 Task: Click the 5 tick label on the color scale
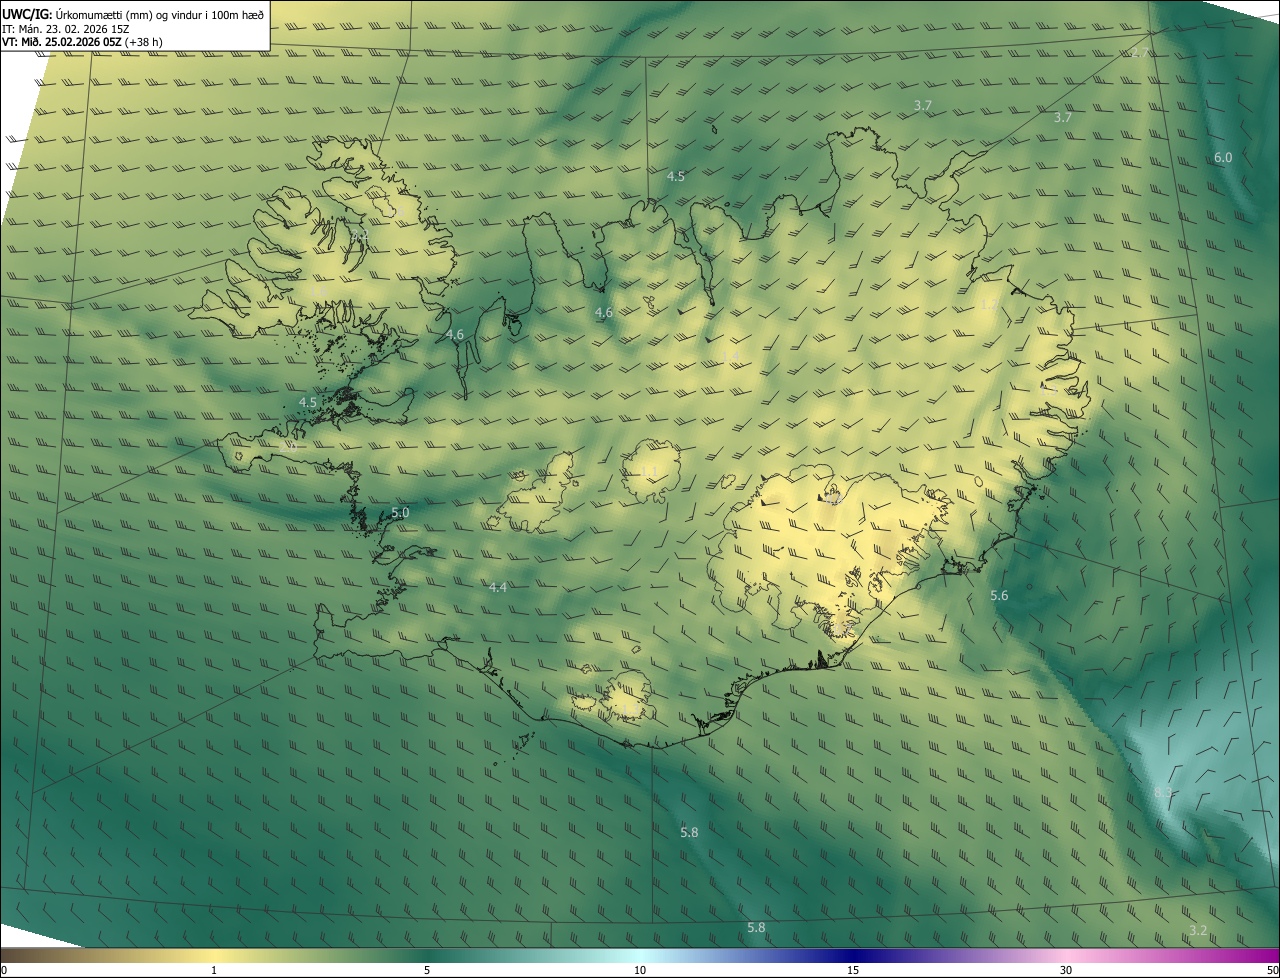(x=427, y=970)
